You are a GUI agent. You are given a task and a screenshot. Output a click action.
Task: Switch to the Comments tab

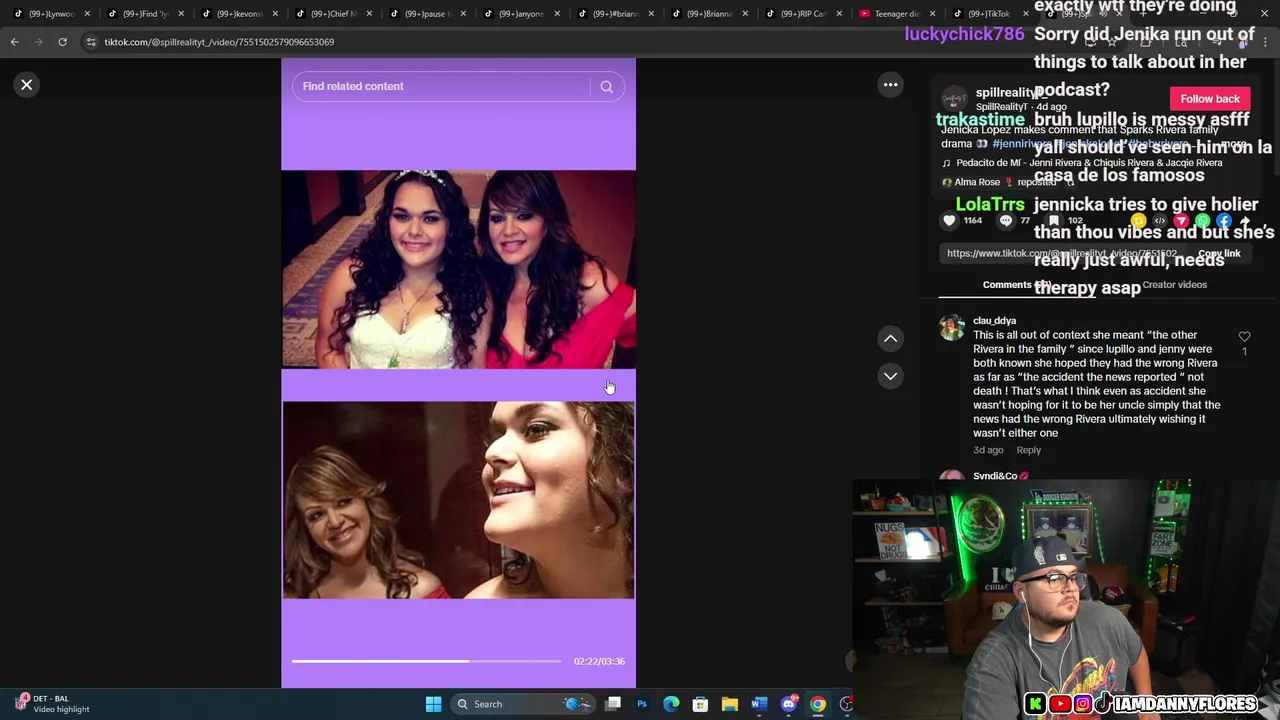(x=1016, y=285)
